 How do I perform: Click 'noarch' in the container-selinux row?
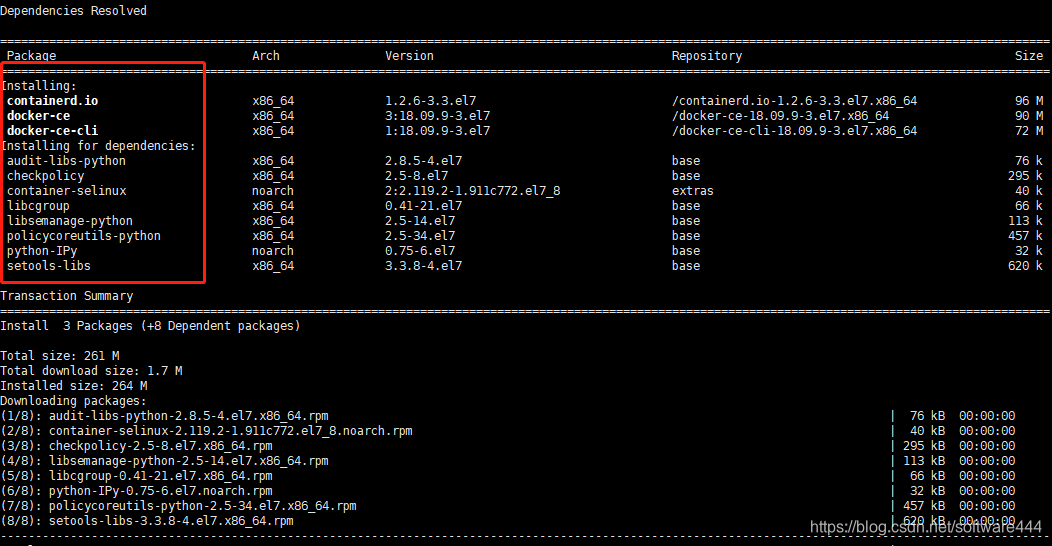click(x=273, y=190)
